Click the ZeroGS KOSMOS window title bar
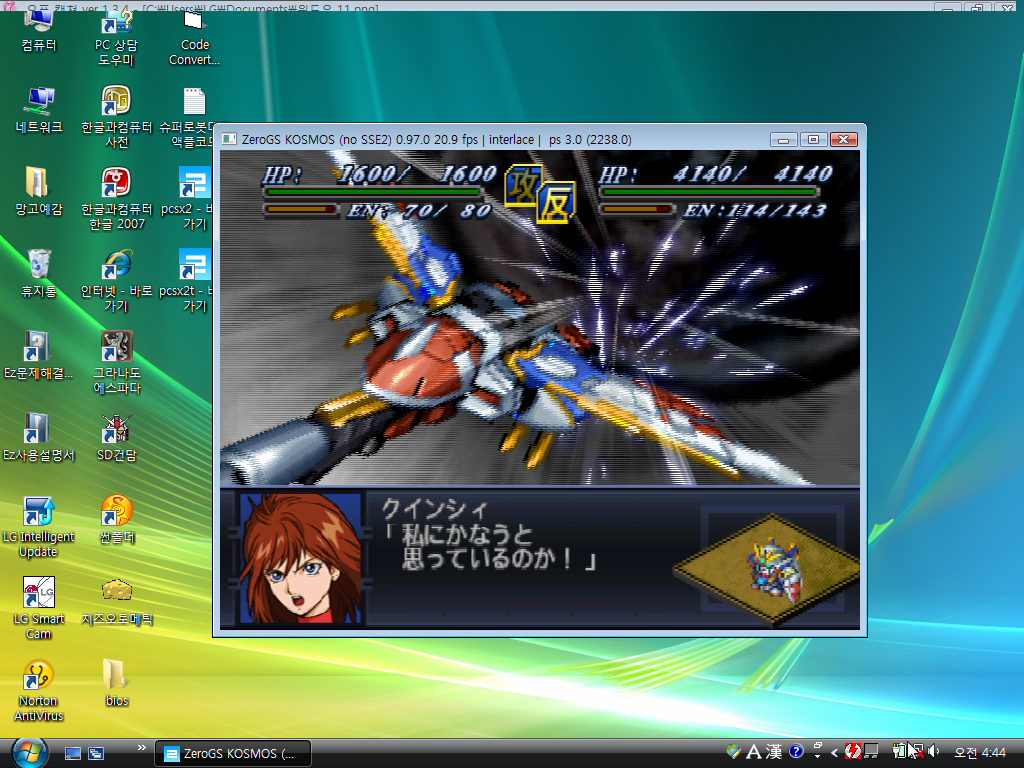 (x=496, y=139)
